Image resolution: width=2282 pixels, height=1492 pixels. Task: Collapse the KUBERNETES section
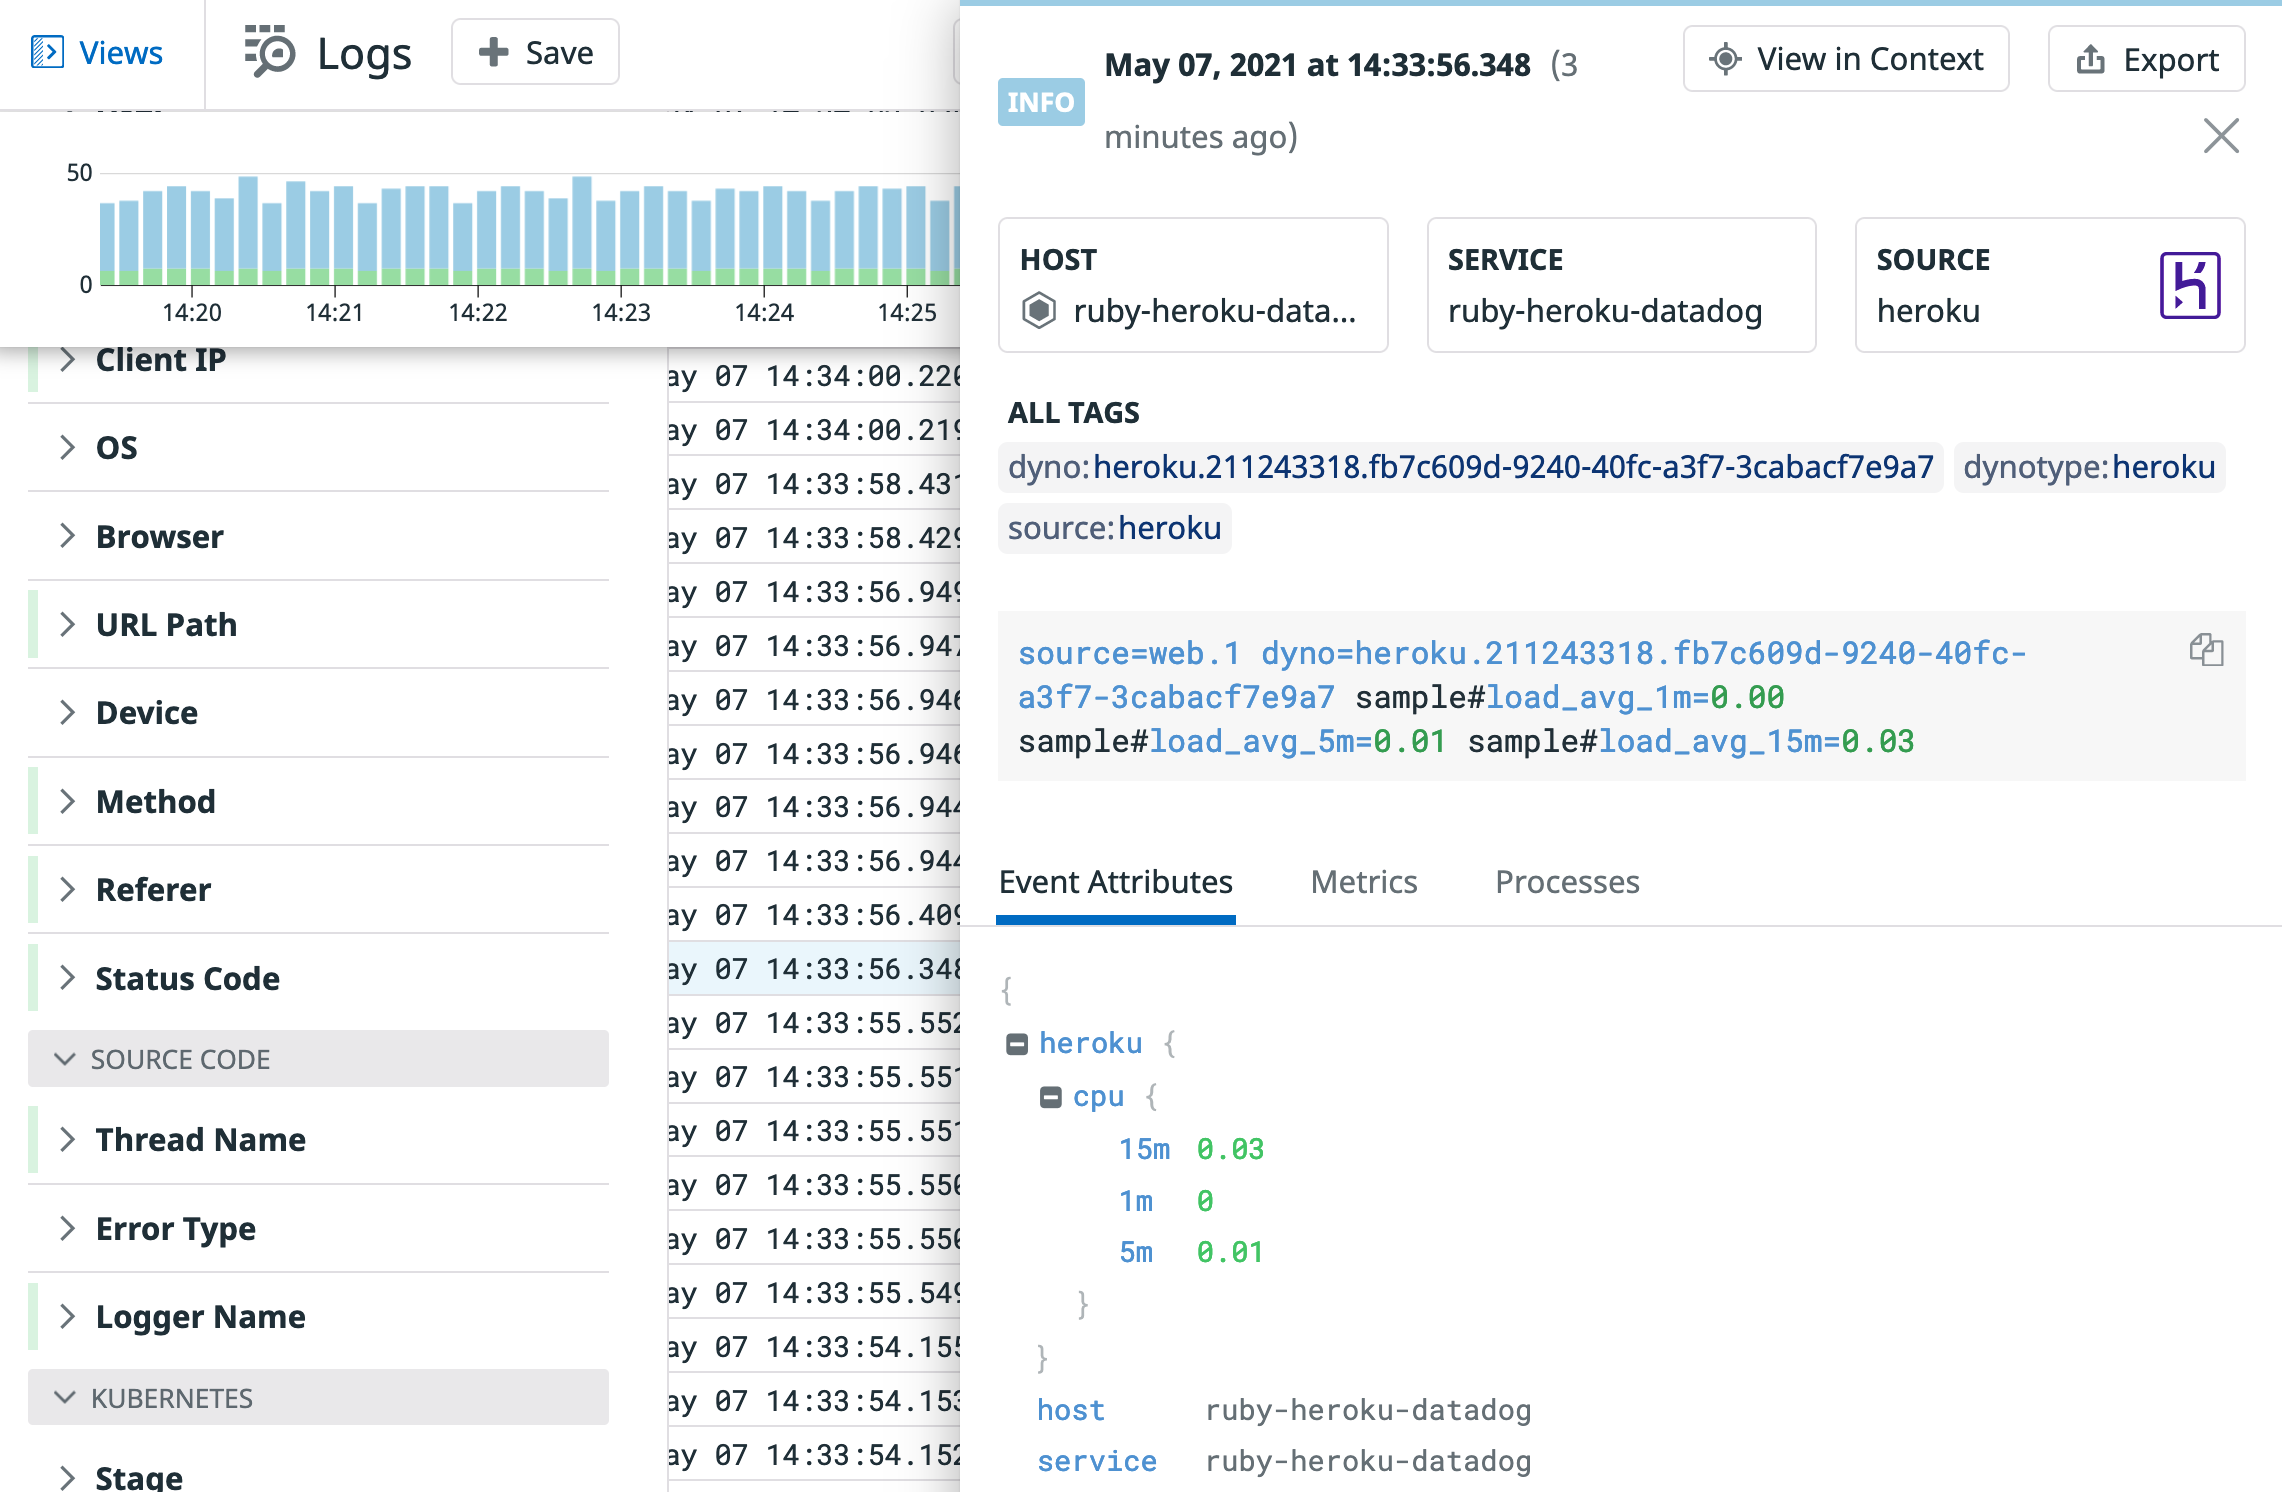click(65, 1397)
